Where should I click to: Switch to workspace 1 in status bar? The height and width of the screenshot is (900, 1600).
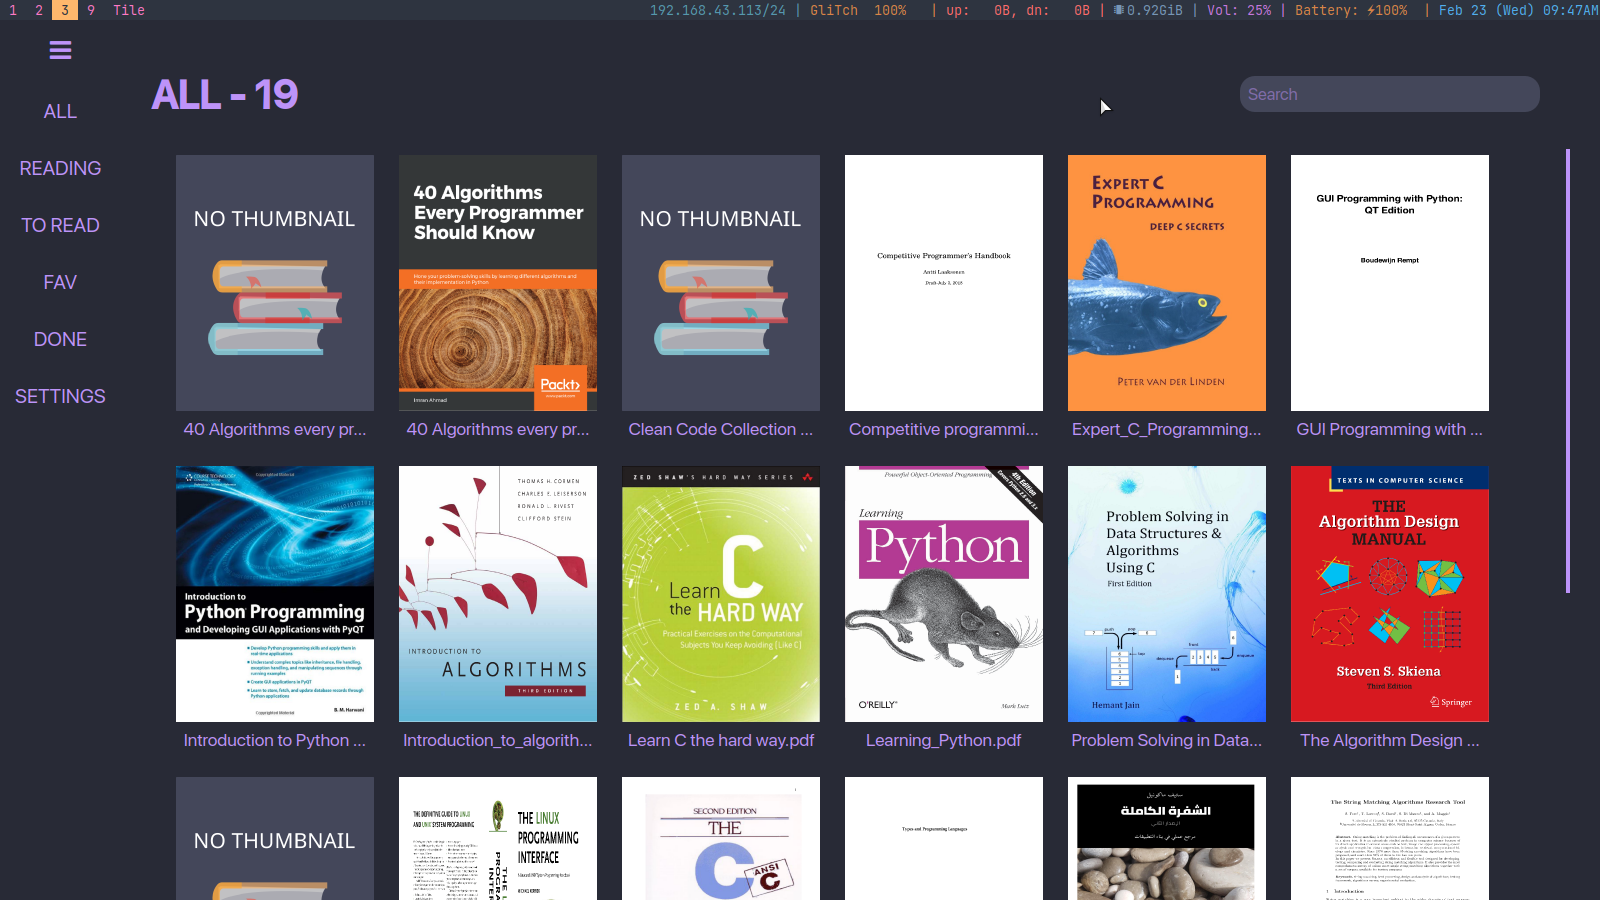(x=13, y=10)
